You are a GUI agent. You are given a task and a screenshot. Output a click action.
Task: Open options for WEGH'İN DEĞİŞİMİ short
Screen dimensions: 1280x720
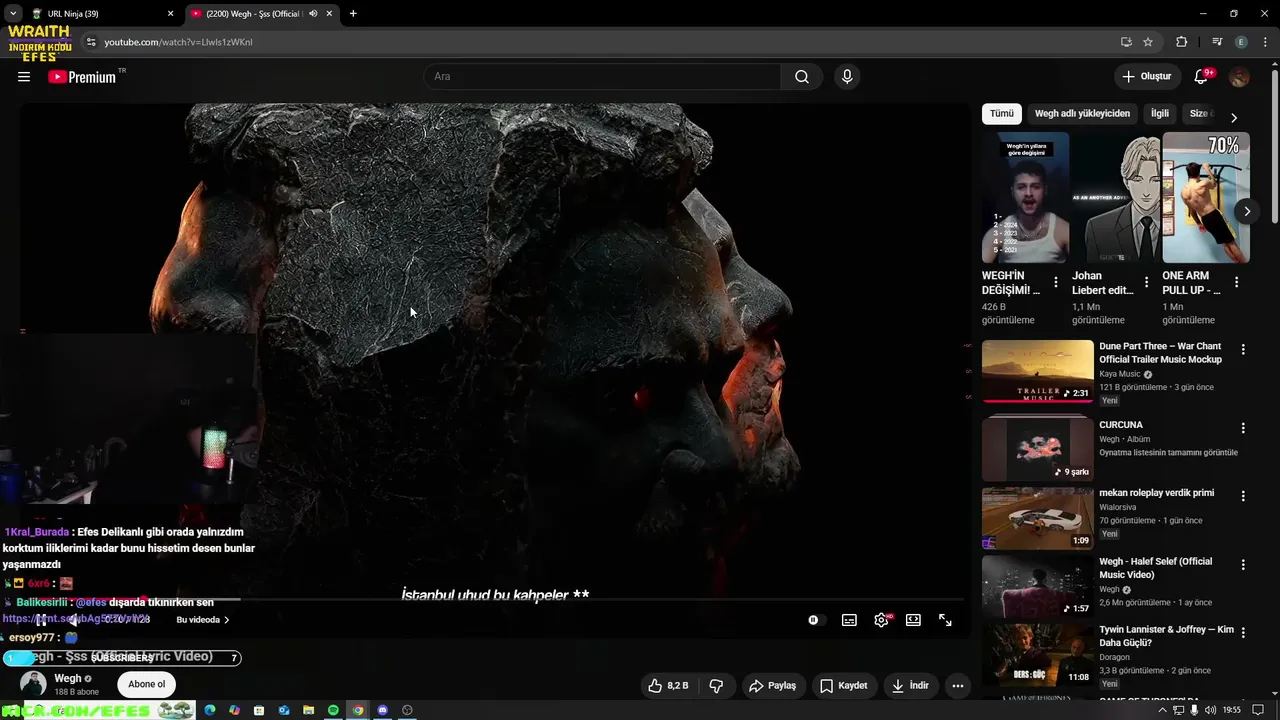(x=1056, y=283)
